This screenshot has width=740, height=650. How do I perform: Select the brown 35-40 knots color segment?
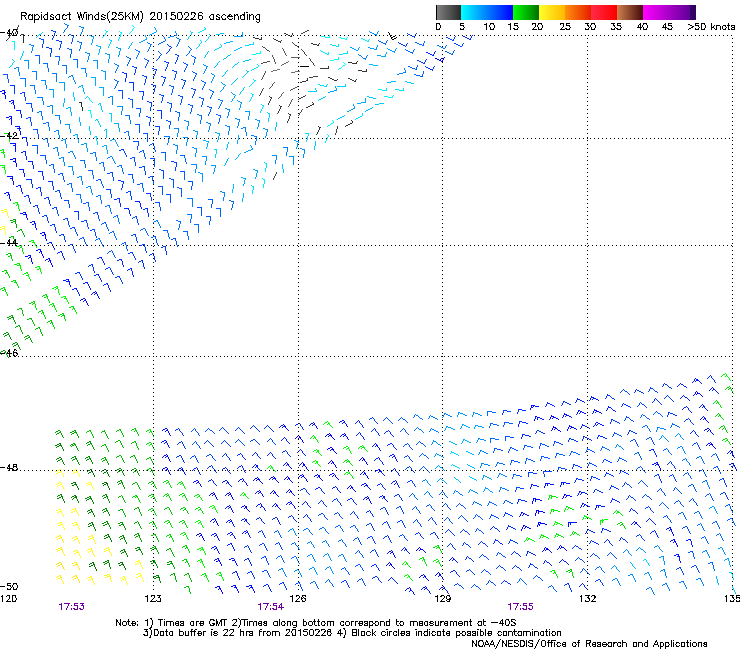630,12
